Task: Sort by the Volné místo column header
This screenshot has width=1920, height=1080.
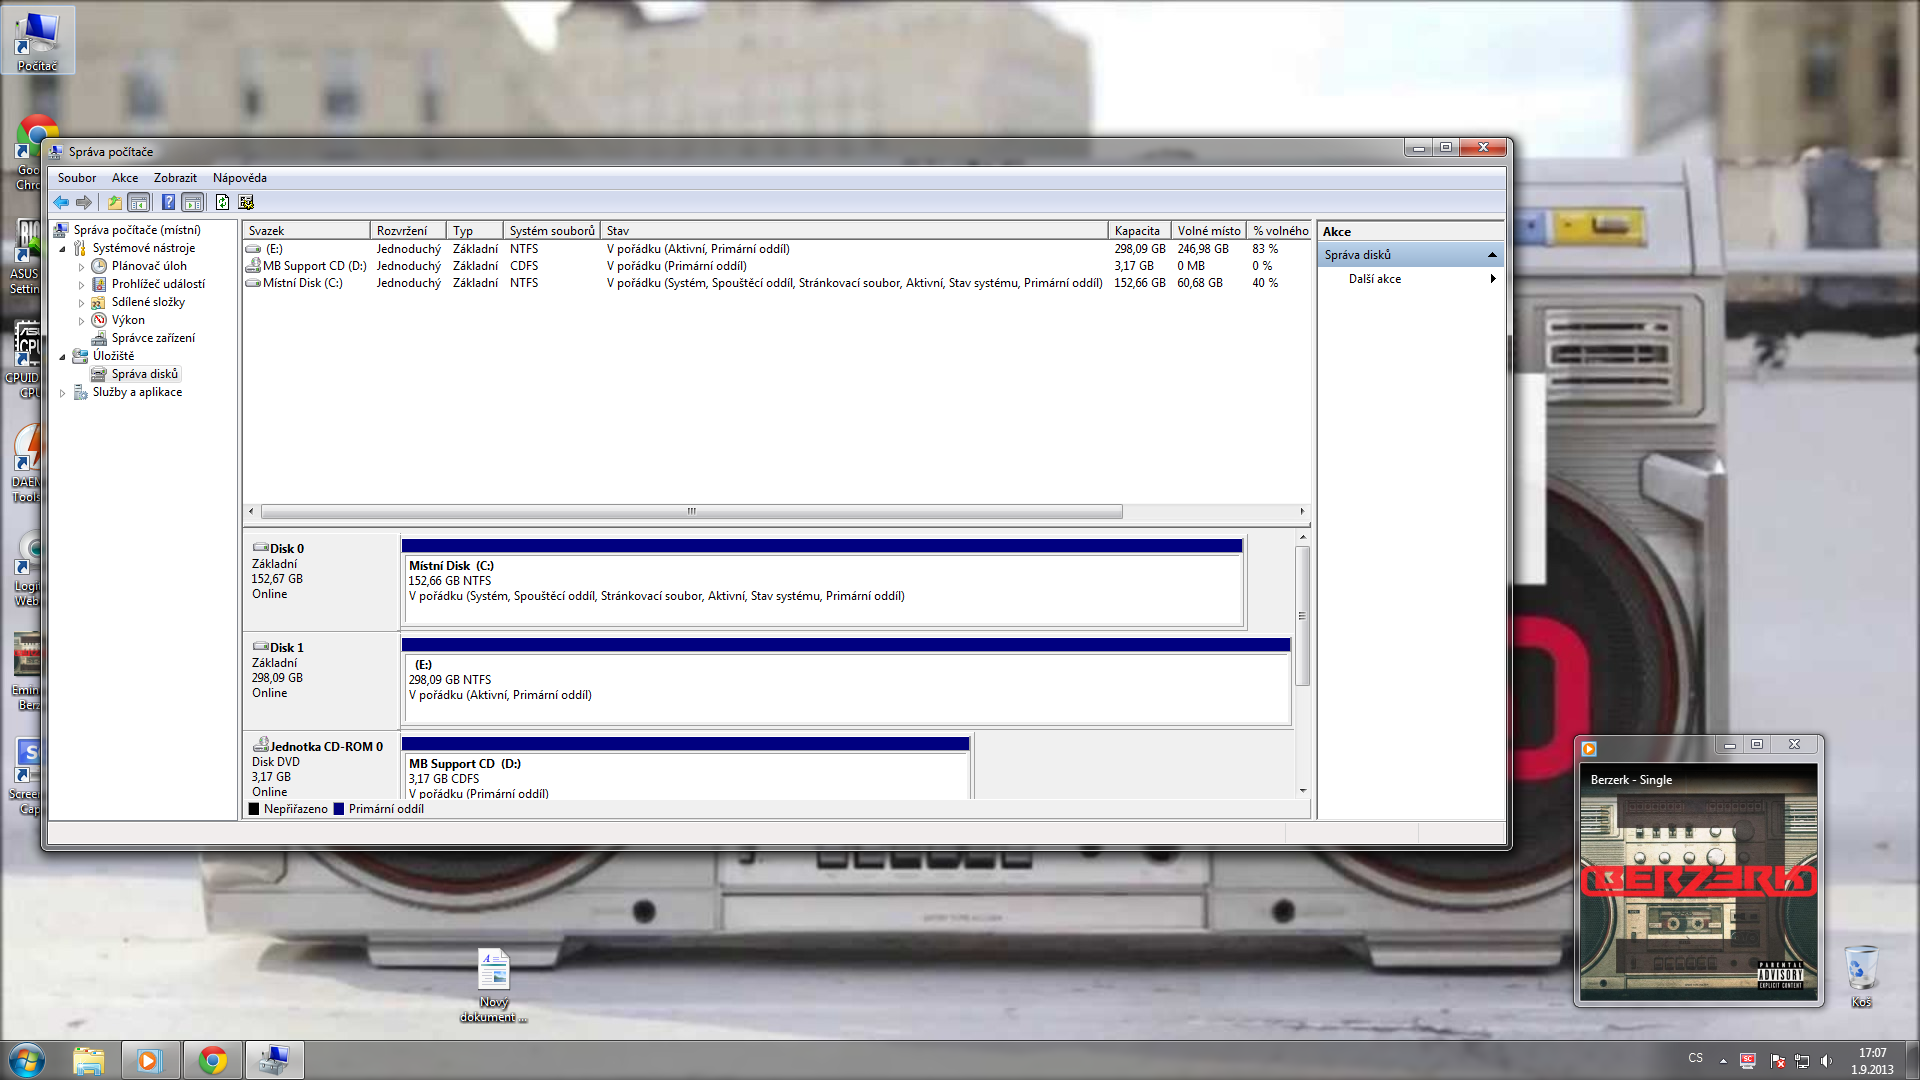Action: [x=1209, y=231]
